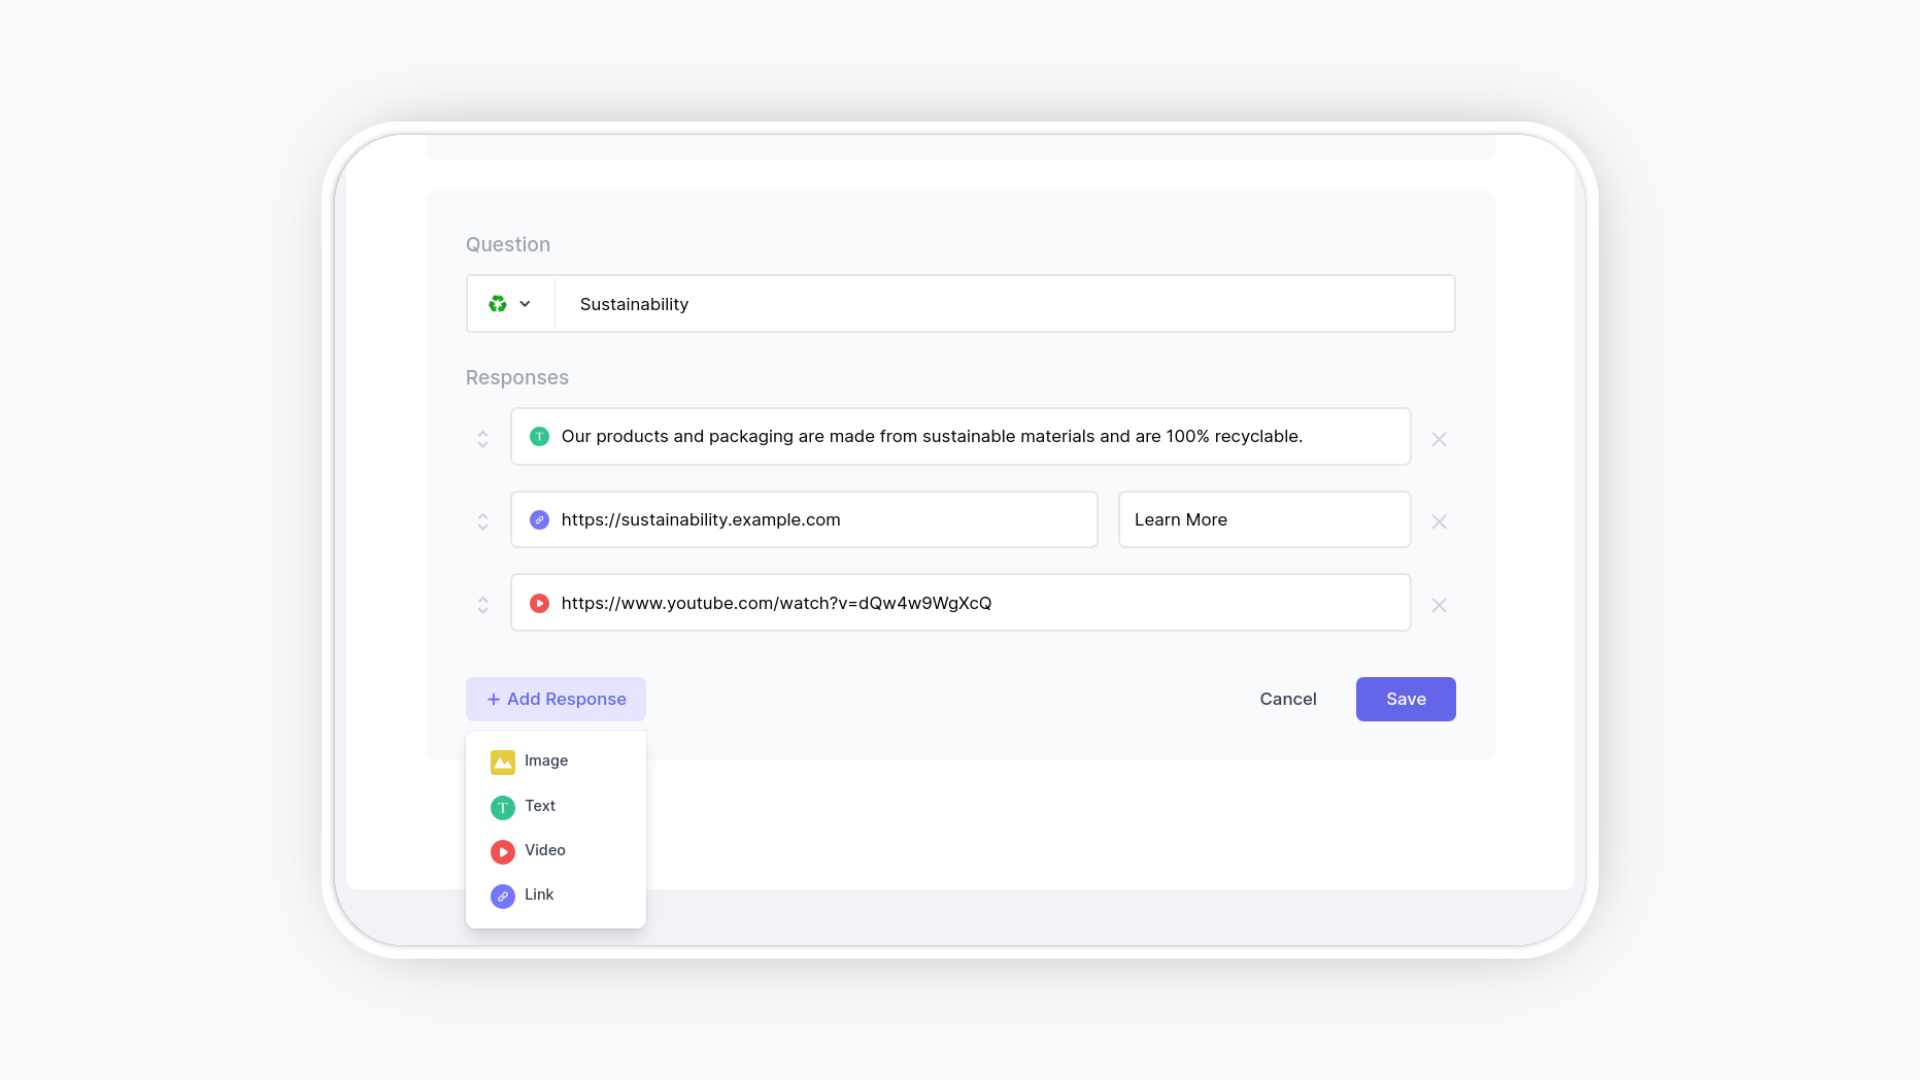Select the purple Link icon in the menu
Viewport: 1920px width, 1080px height.
[502, 895]
